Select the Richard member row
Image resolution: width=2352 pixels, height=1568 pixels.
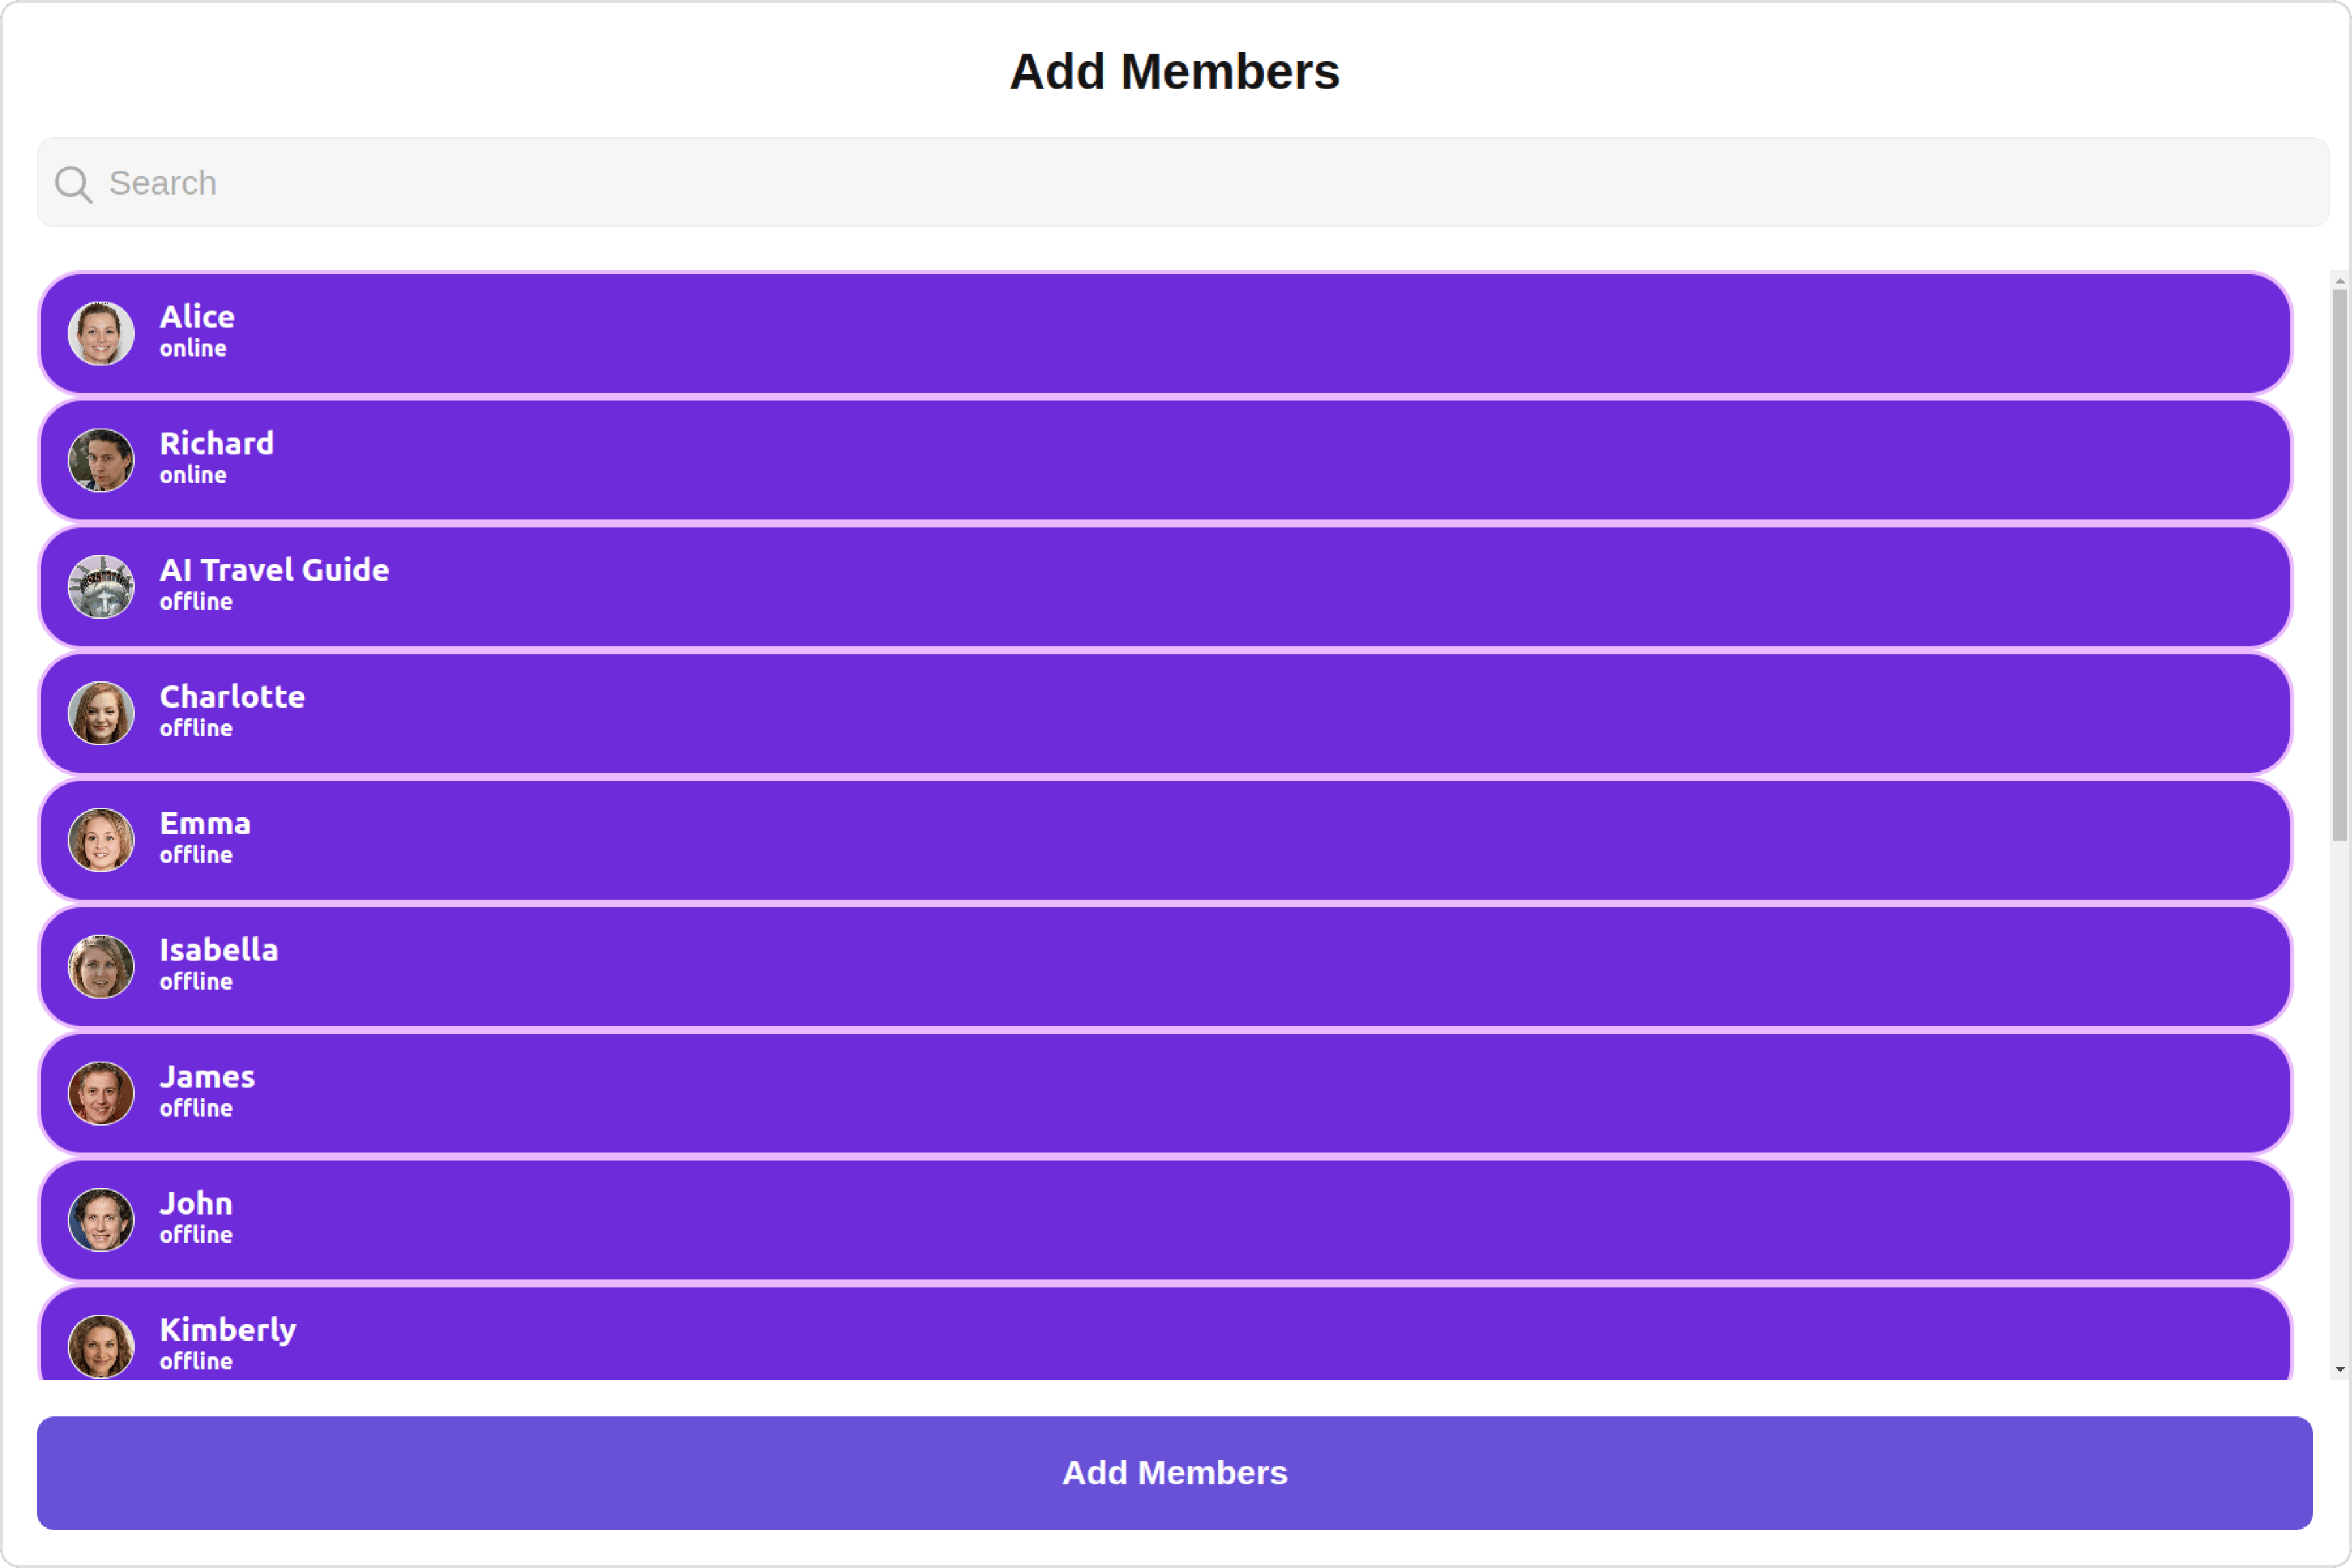(1165, 460)
